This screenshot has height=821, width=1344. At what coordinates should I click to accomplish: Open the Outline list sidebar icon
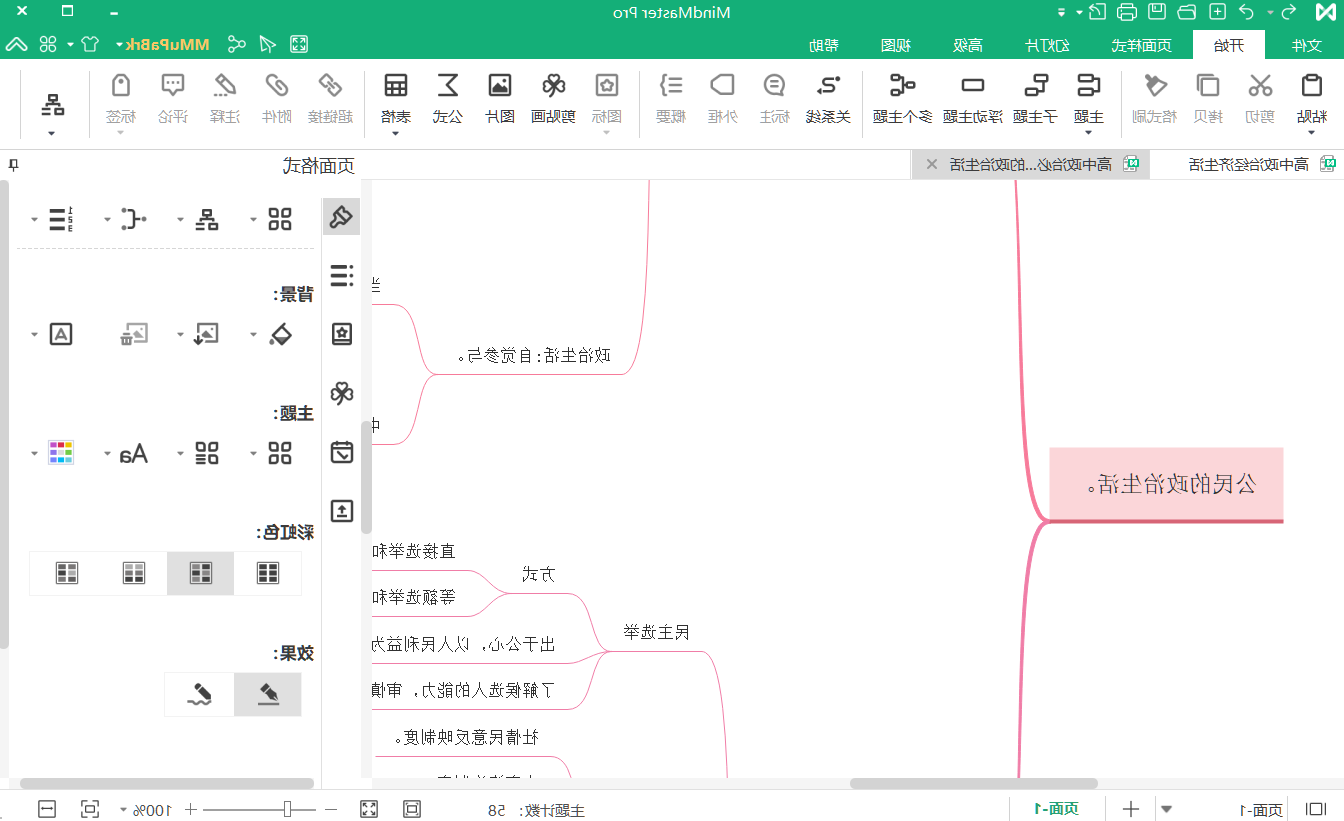pyautogui.click(x=342, y=275)
